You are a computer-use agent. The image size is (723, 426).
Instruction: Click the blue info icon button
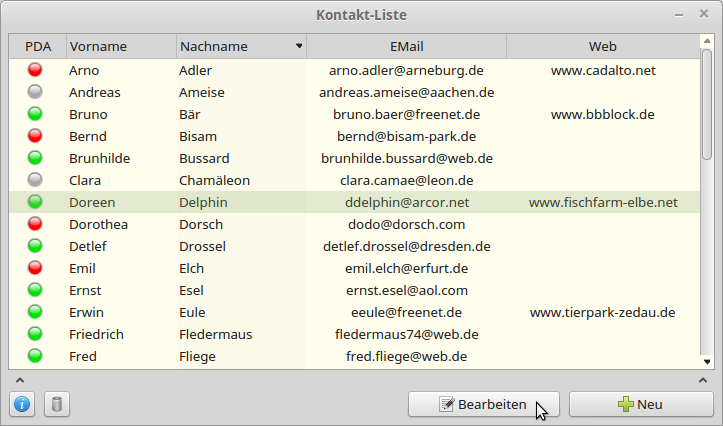coord(23,404)
